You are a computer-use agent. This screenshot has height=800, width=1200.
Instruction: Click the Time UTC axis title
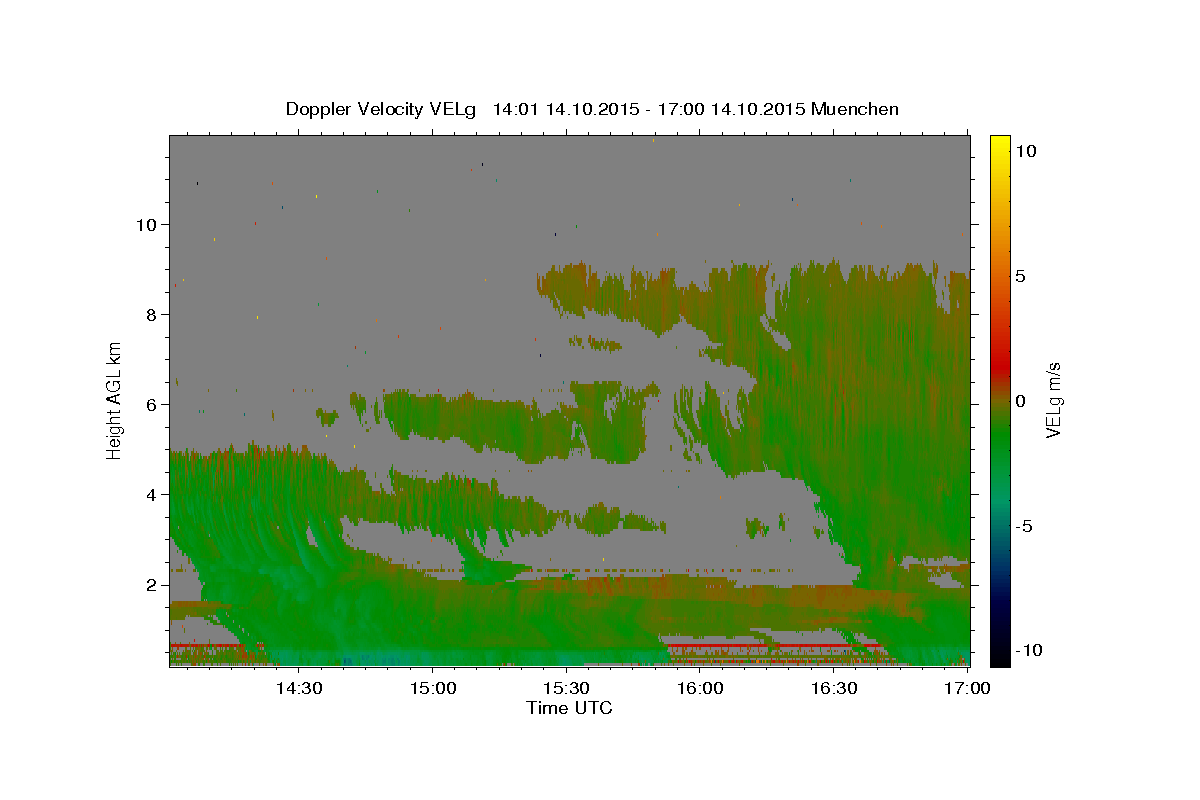[x=569, y=708]
